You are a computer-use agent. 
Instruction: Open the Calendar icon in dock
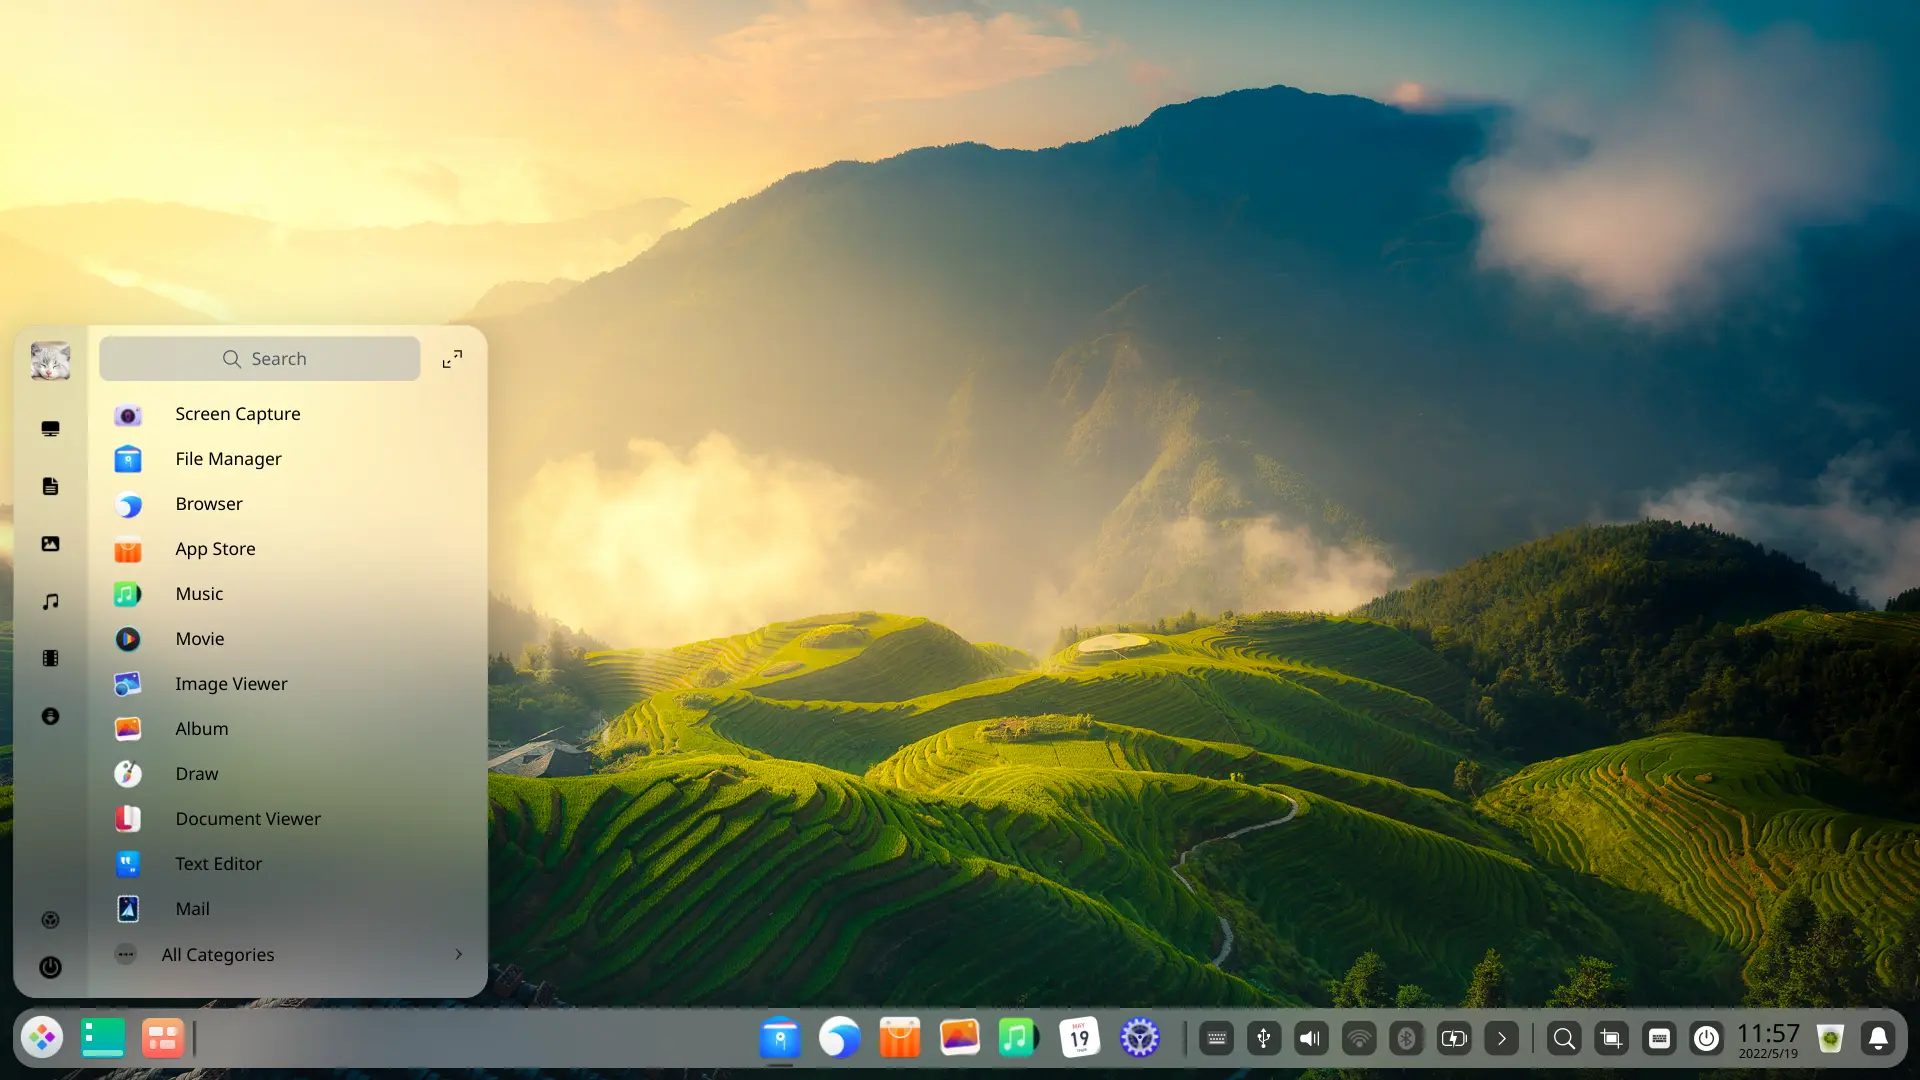pyautogui.click(x=1079, y=1038)
